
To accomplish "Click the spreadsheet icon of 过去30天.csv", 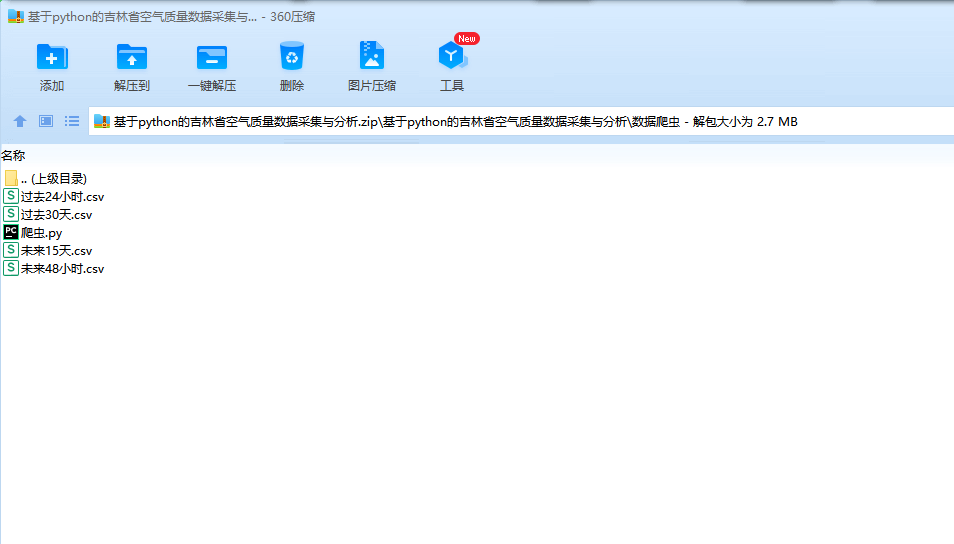I will 10,214.
